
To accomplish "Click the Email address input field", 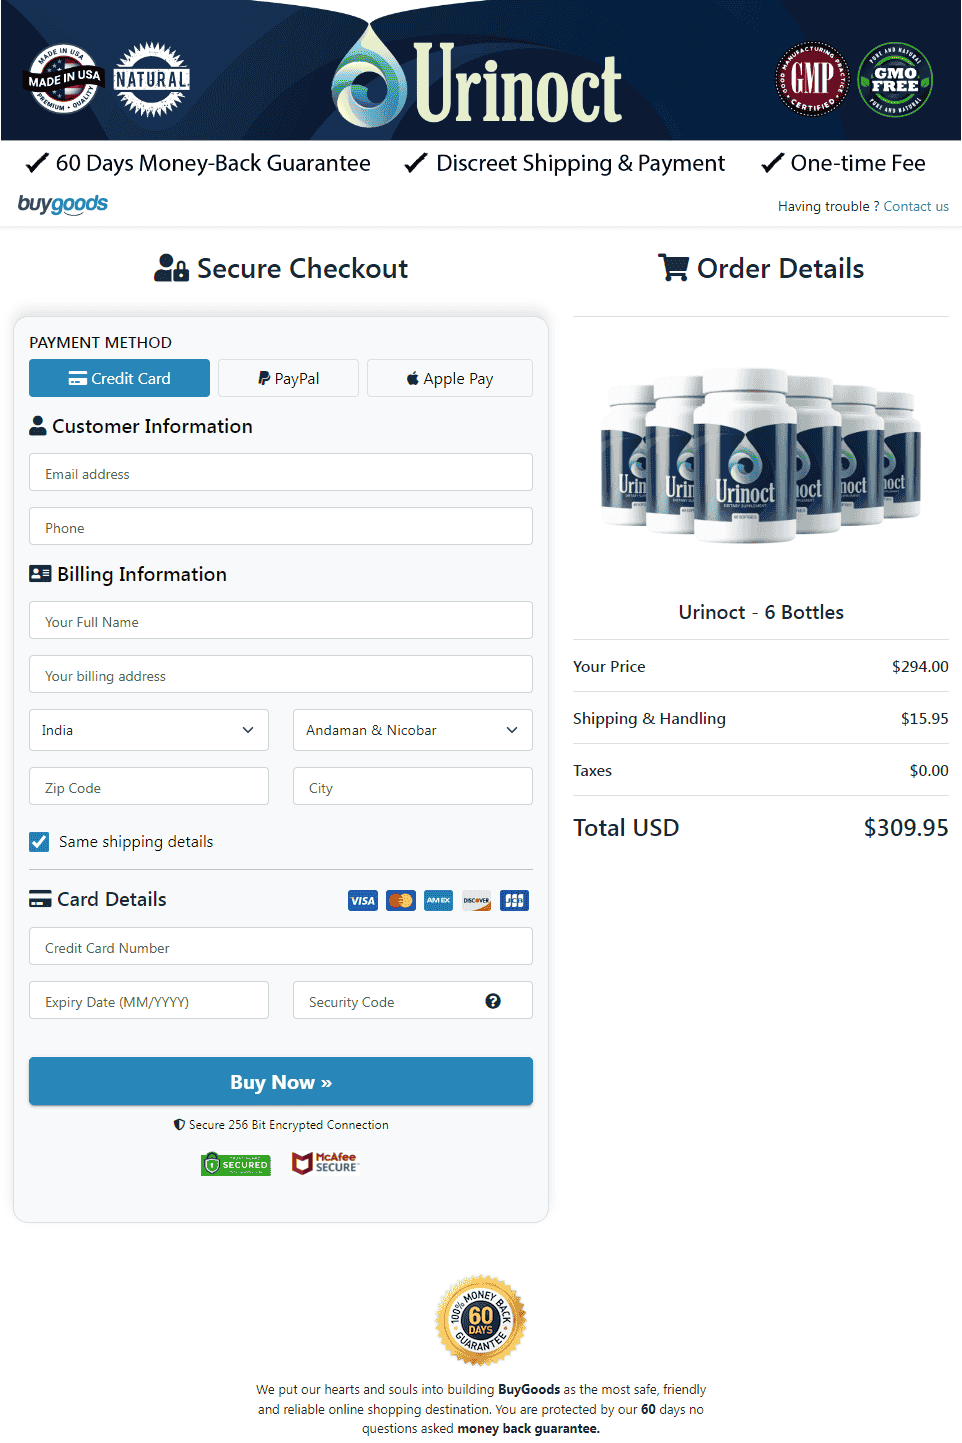I will coord(281,472).
